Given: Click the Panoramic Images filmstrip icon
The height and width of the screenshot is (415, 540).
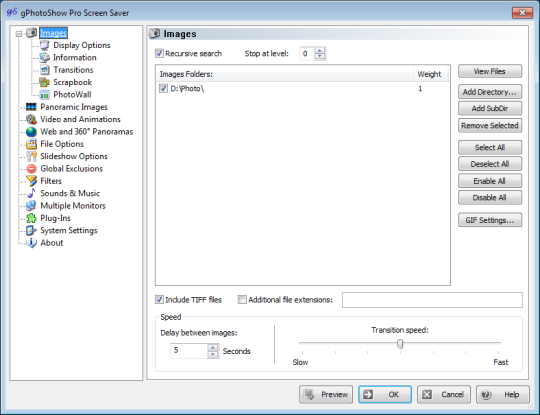Looking at the screenshot, I should [31, 107].
